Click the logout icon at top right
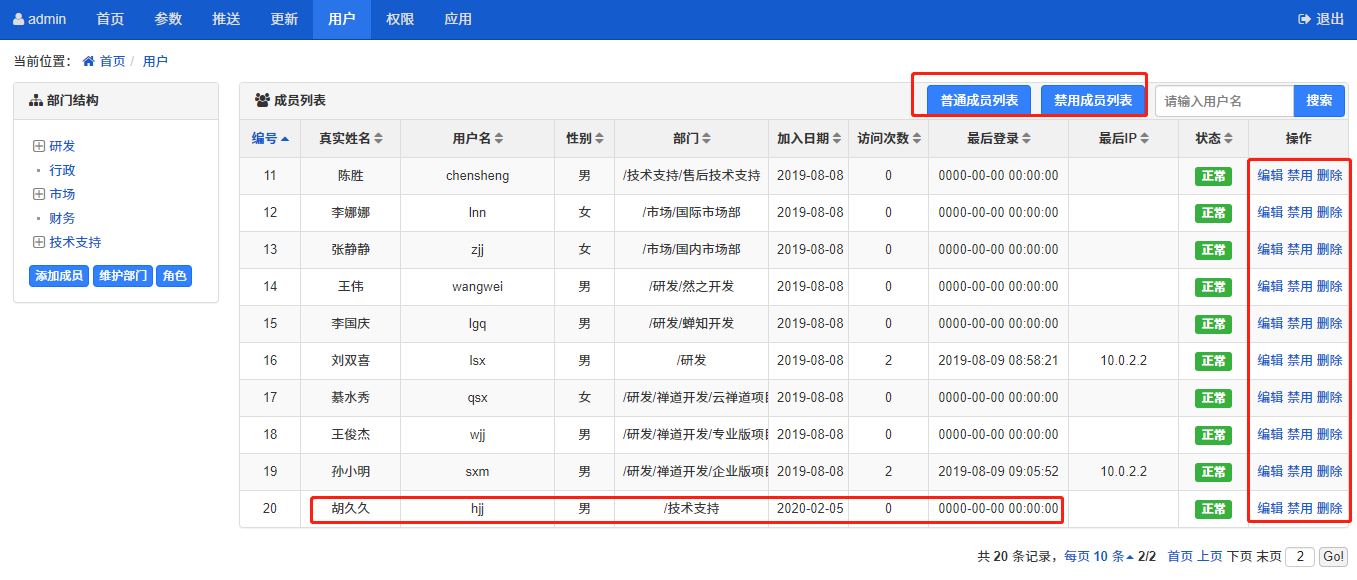The height and width of the screenshot is (580, 1357). 1304,19
